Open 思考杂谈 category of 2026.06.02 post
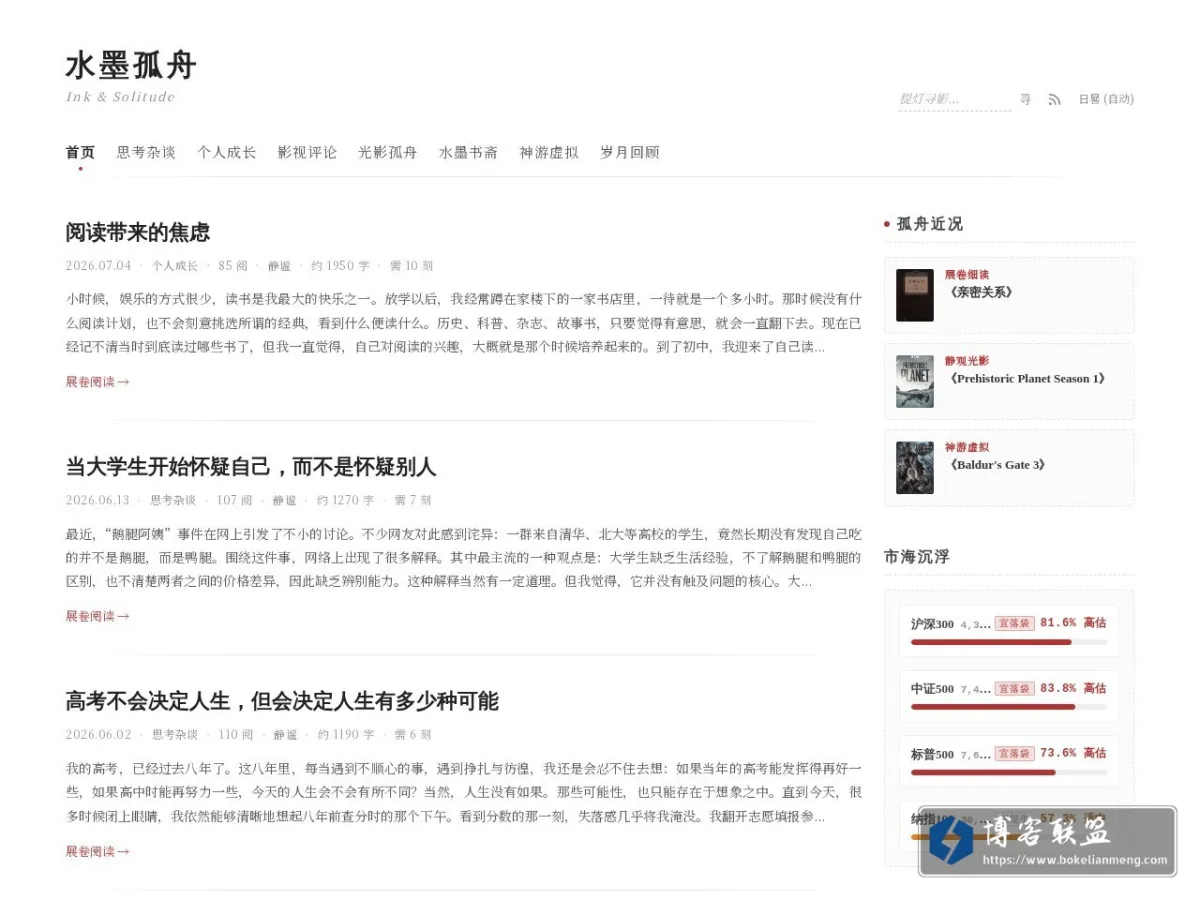Image resolution: width=1200 pixels, height=900 pixels. [x=175, y=734]
